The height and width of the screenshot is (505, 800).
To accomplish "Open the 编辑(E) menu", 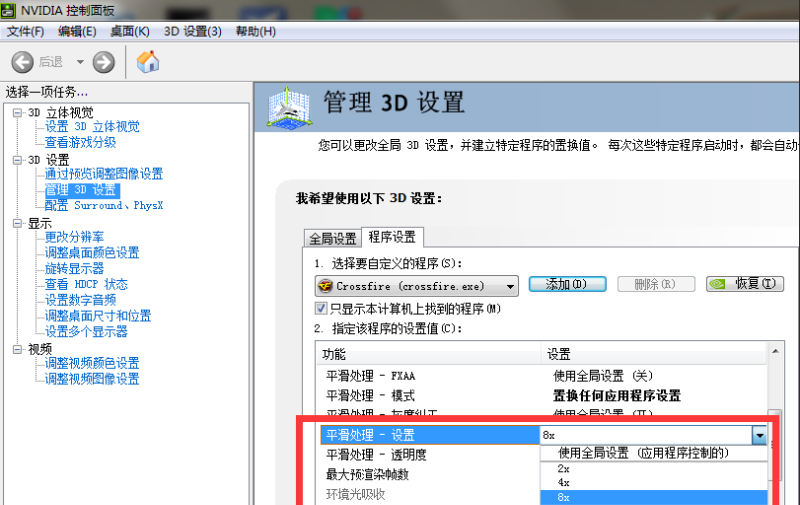I will 77,32.
